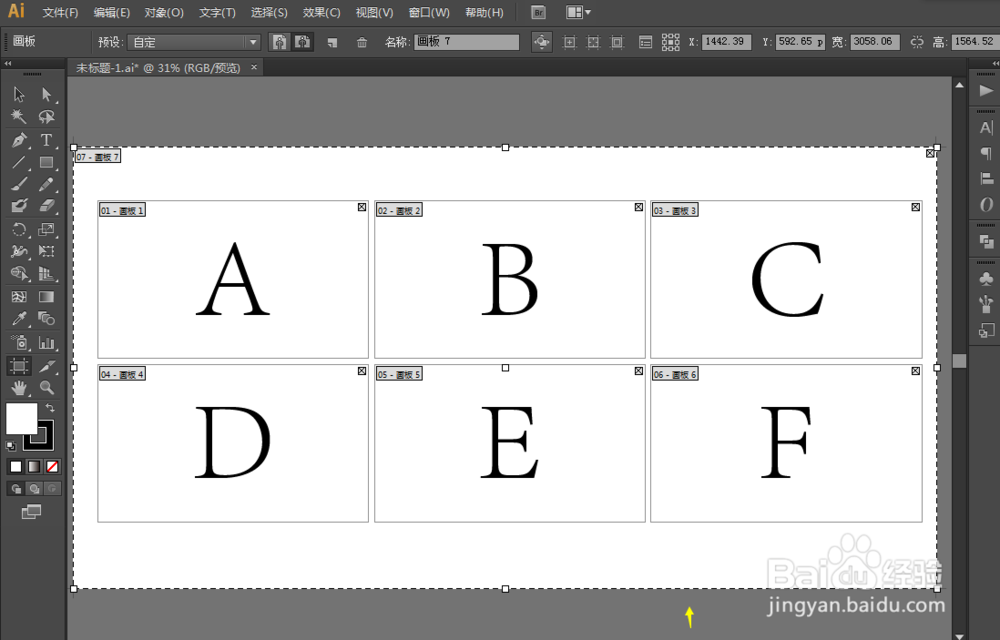Toggle constrain width and height proportions
Screen dimensions: 1000x640
[916, 42]
